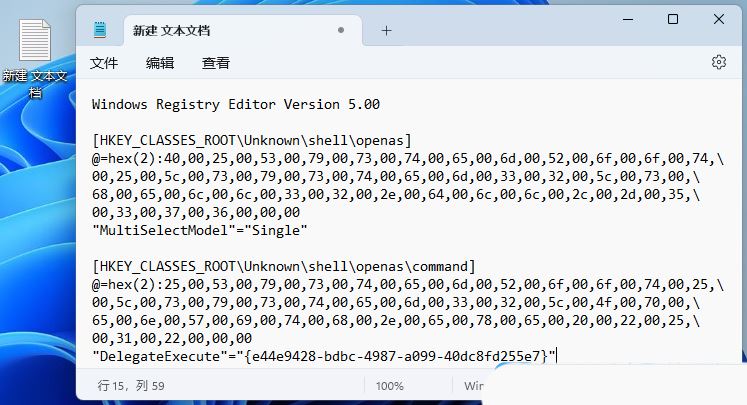Maximize the Notepad window
Image resolution: width=747 pixels, height=405 pixels.
pyautogui.click(x=673, y=20)
